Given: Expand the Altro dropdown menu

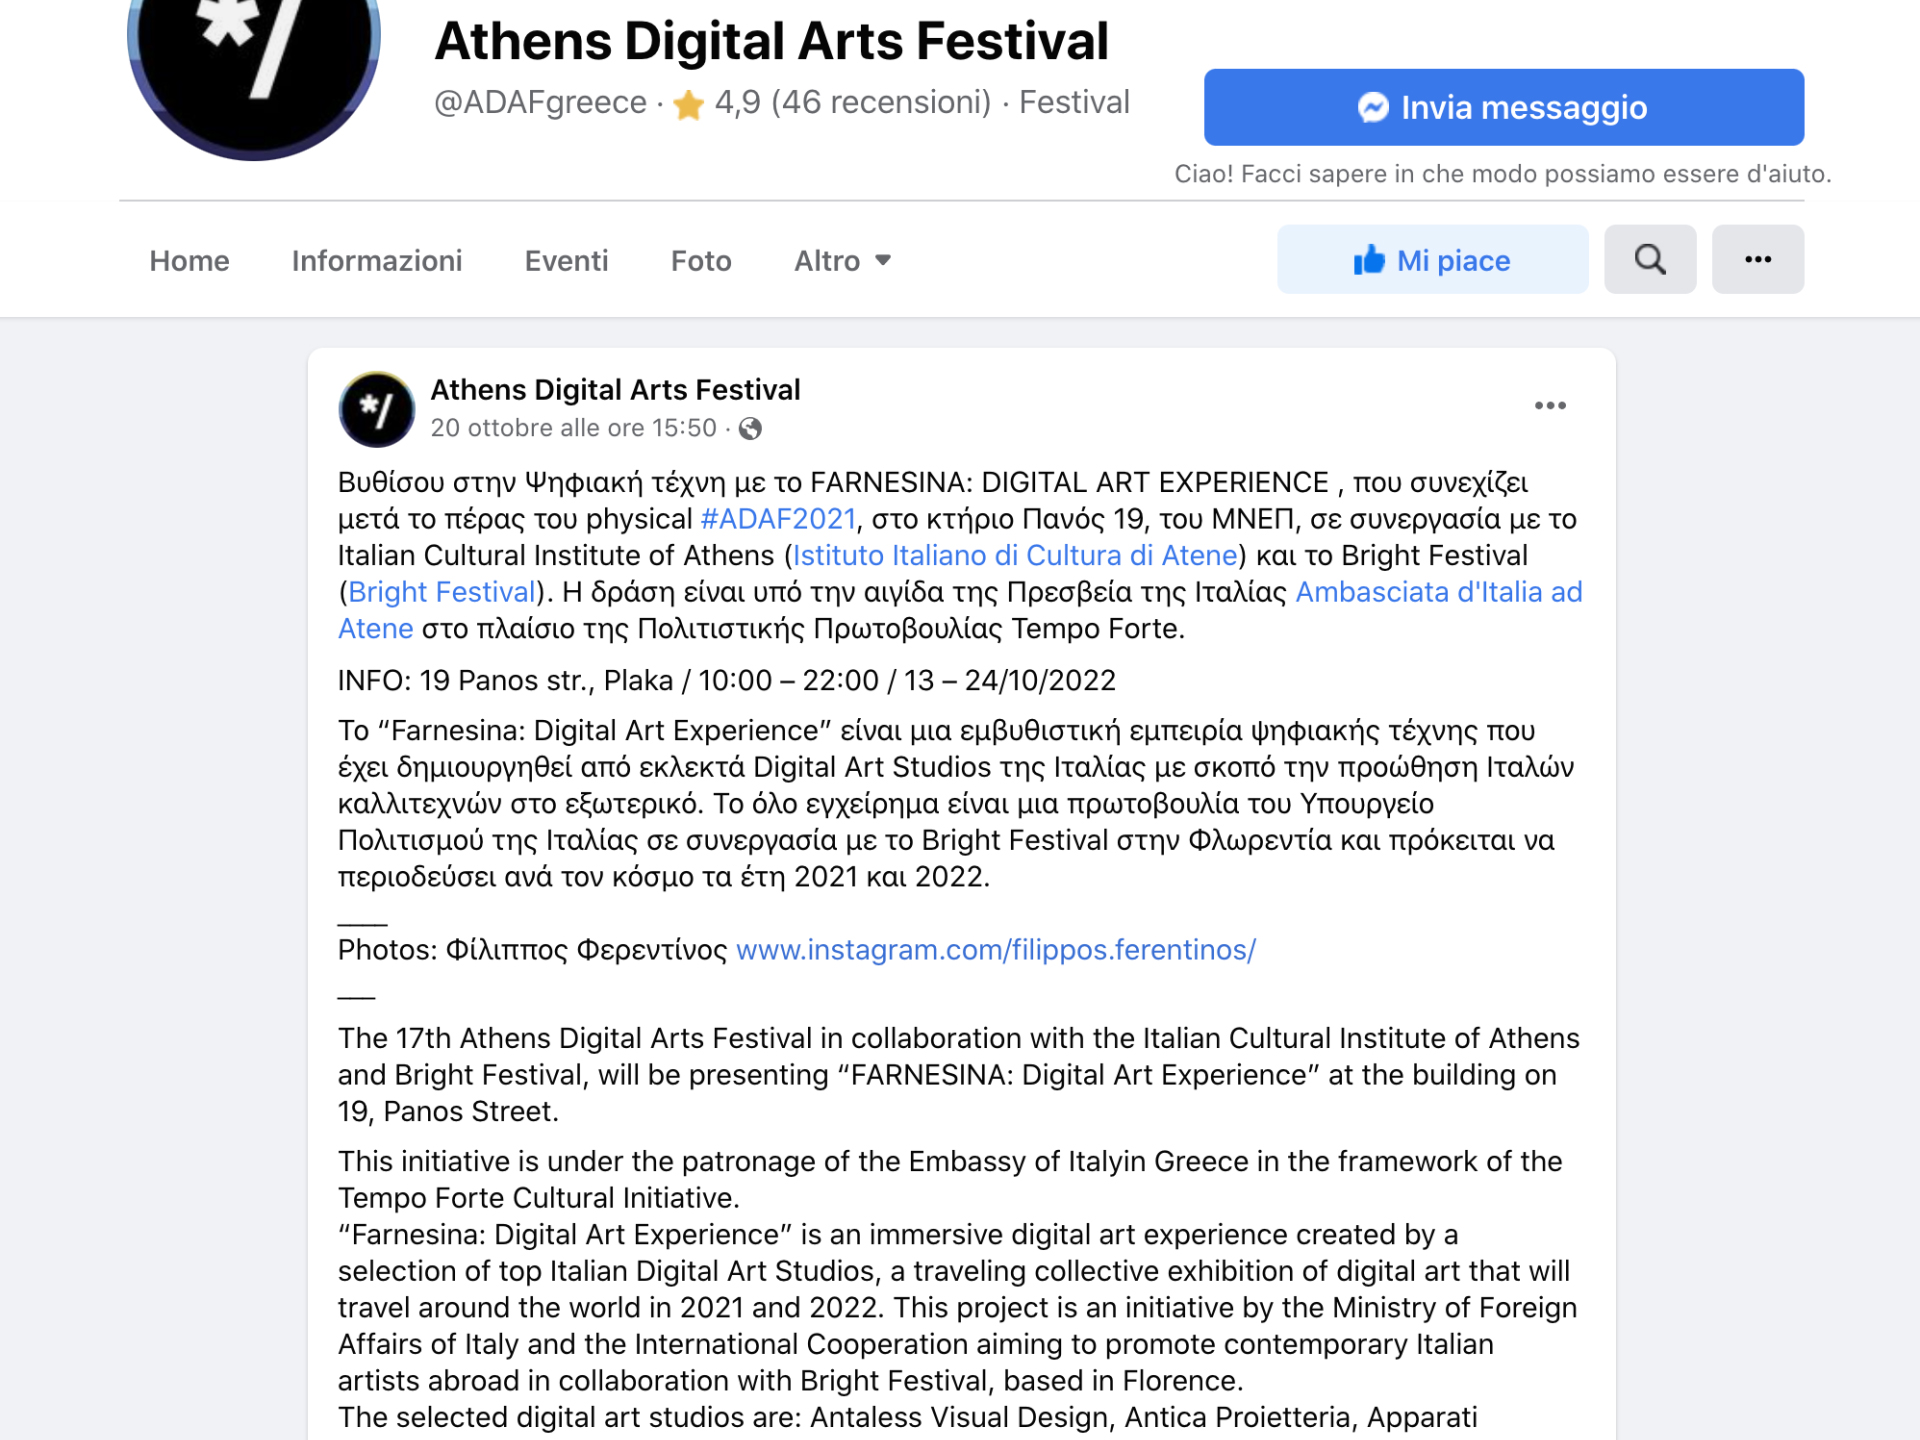Looking at the screenshot, I should (x=842, y=261).
